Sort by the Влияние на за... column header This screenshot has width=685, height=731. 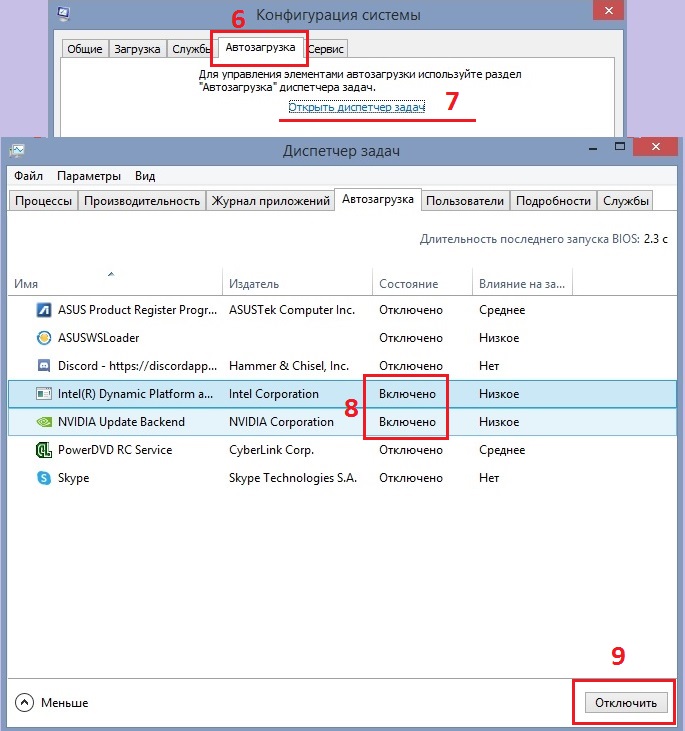[x=522, y=283]
